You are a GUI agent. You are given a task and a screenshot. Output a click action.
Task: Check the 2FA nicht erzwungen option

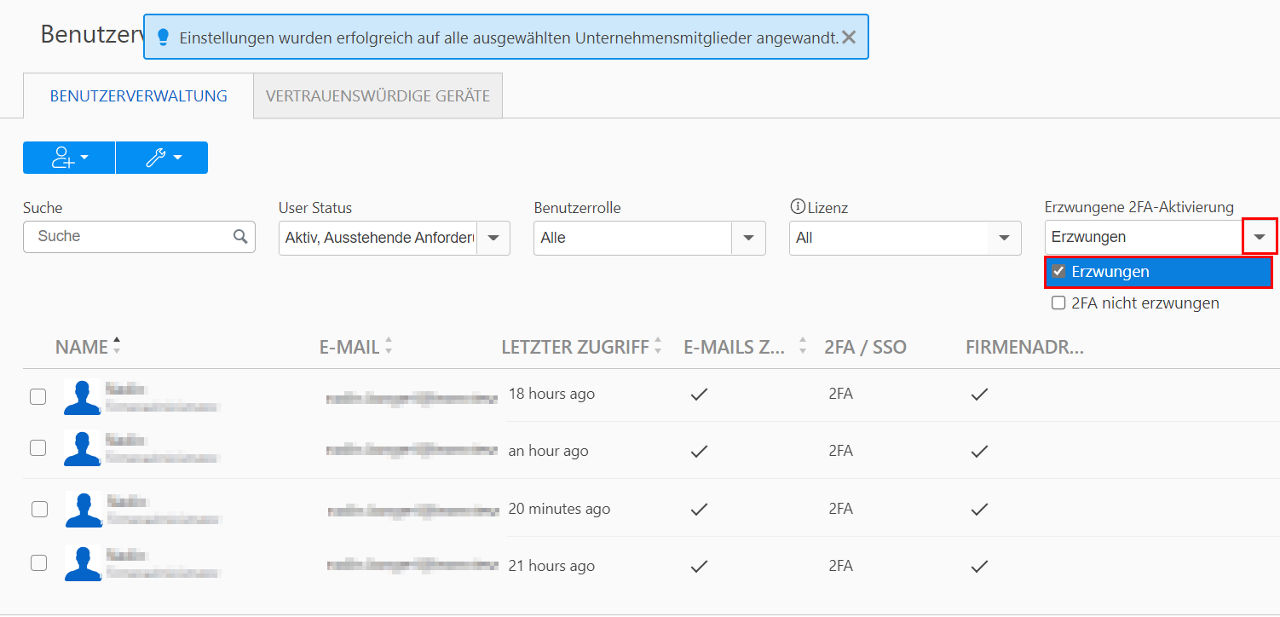[x=1058, y=303]
